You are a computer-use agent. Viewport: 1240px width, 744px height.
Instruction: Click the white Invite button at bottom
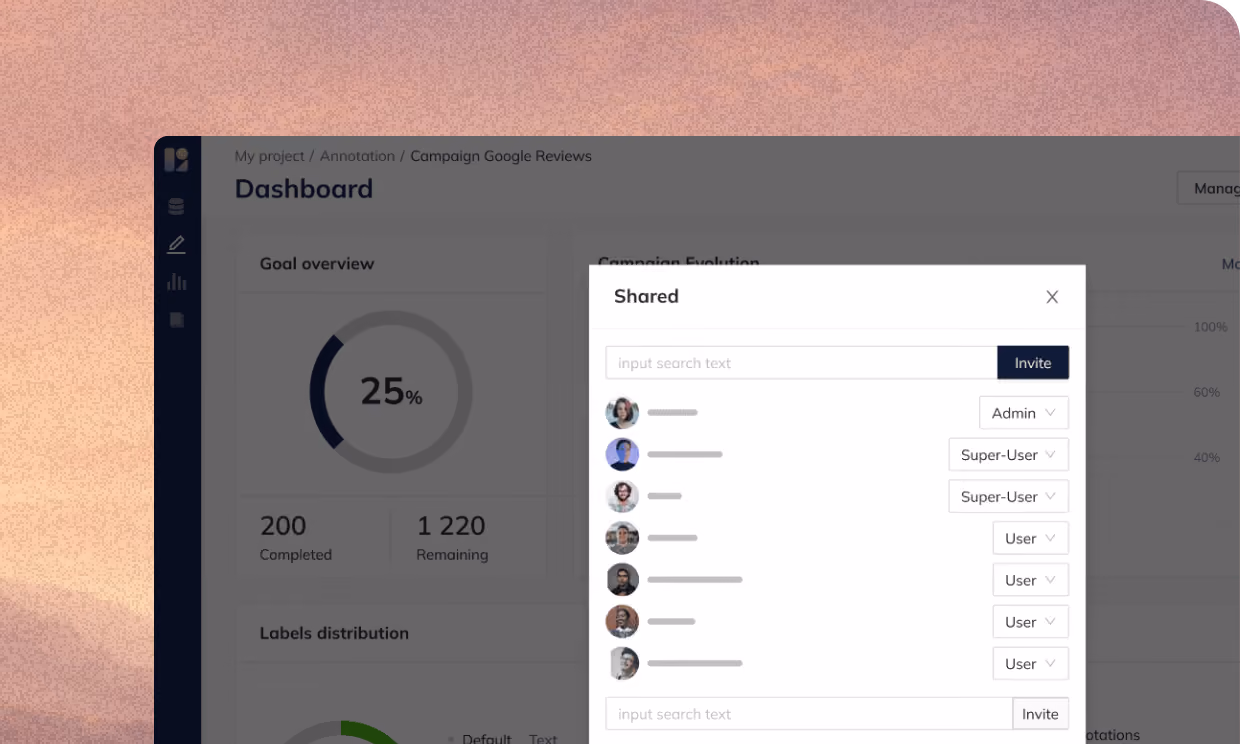[x=1040, y=714]
